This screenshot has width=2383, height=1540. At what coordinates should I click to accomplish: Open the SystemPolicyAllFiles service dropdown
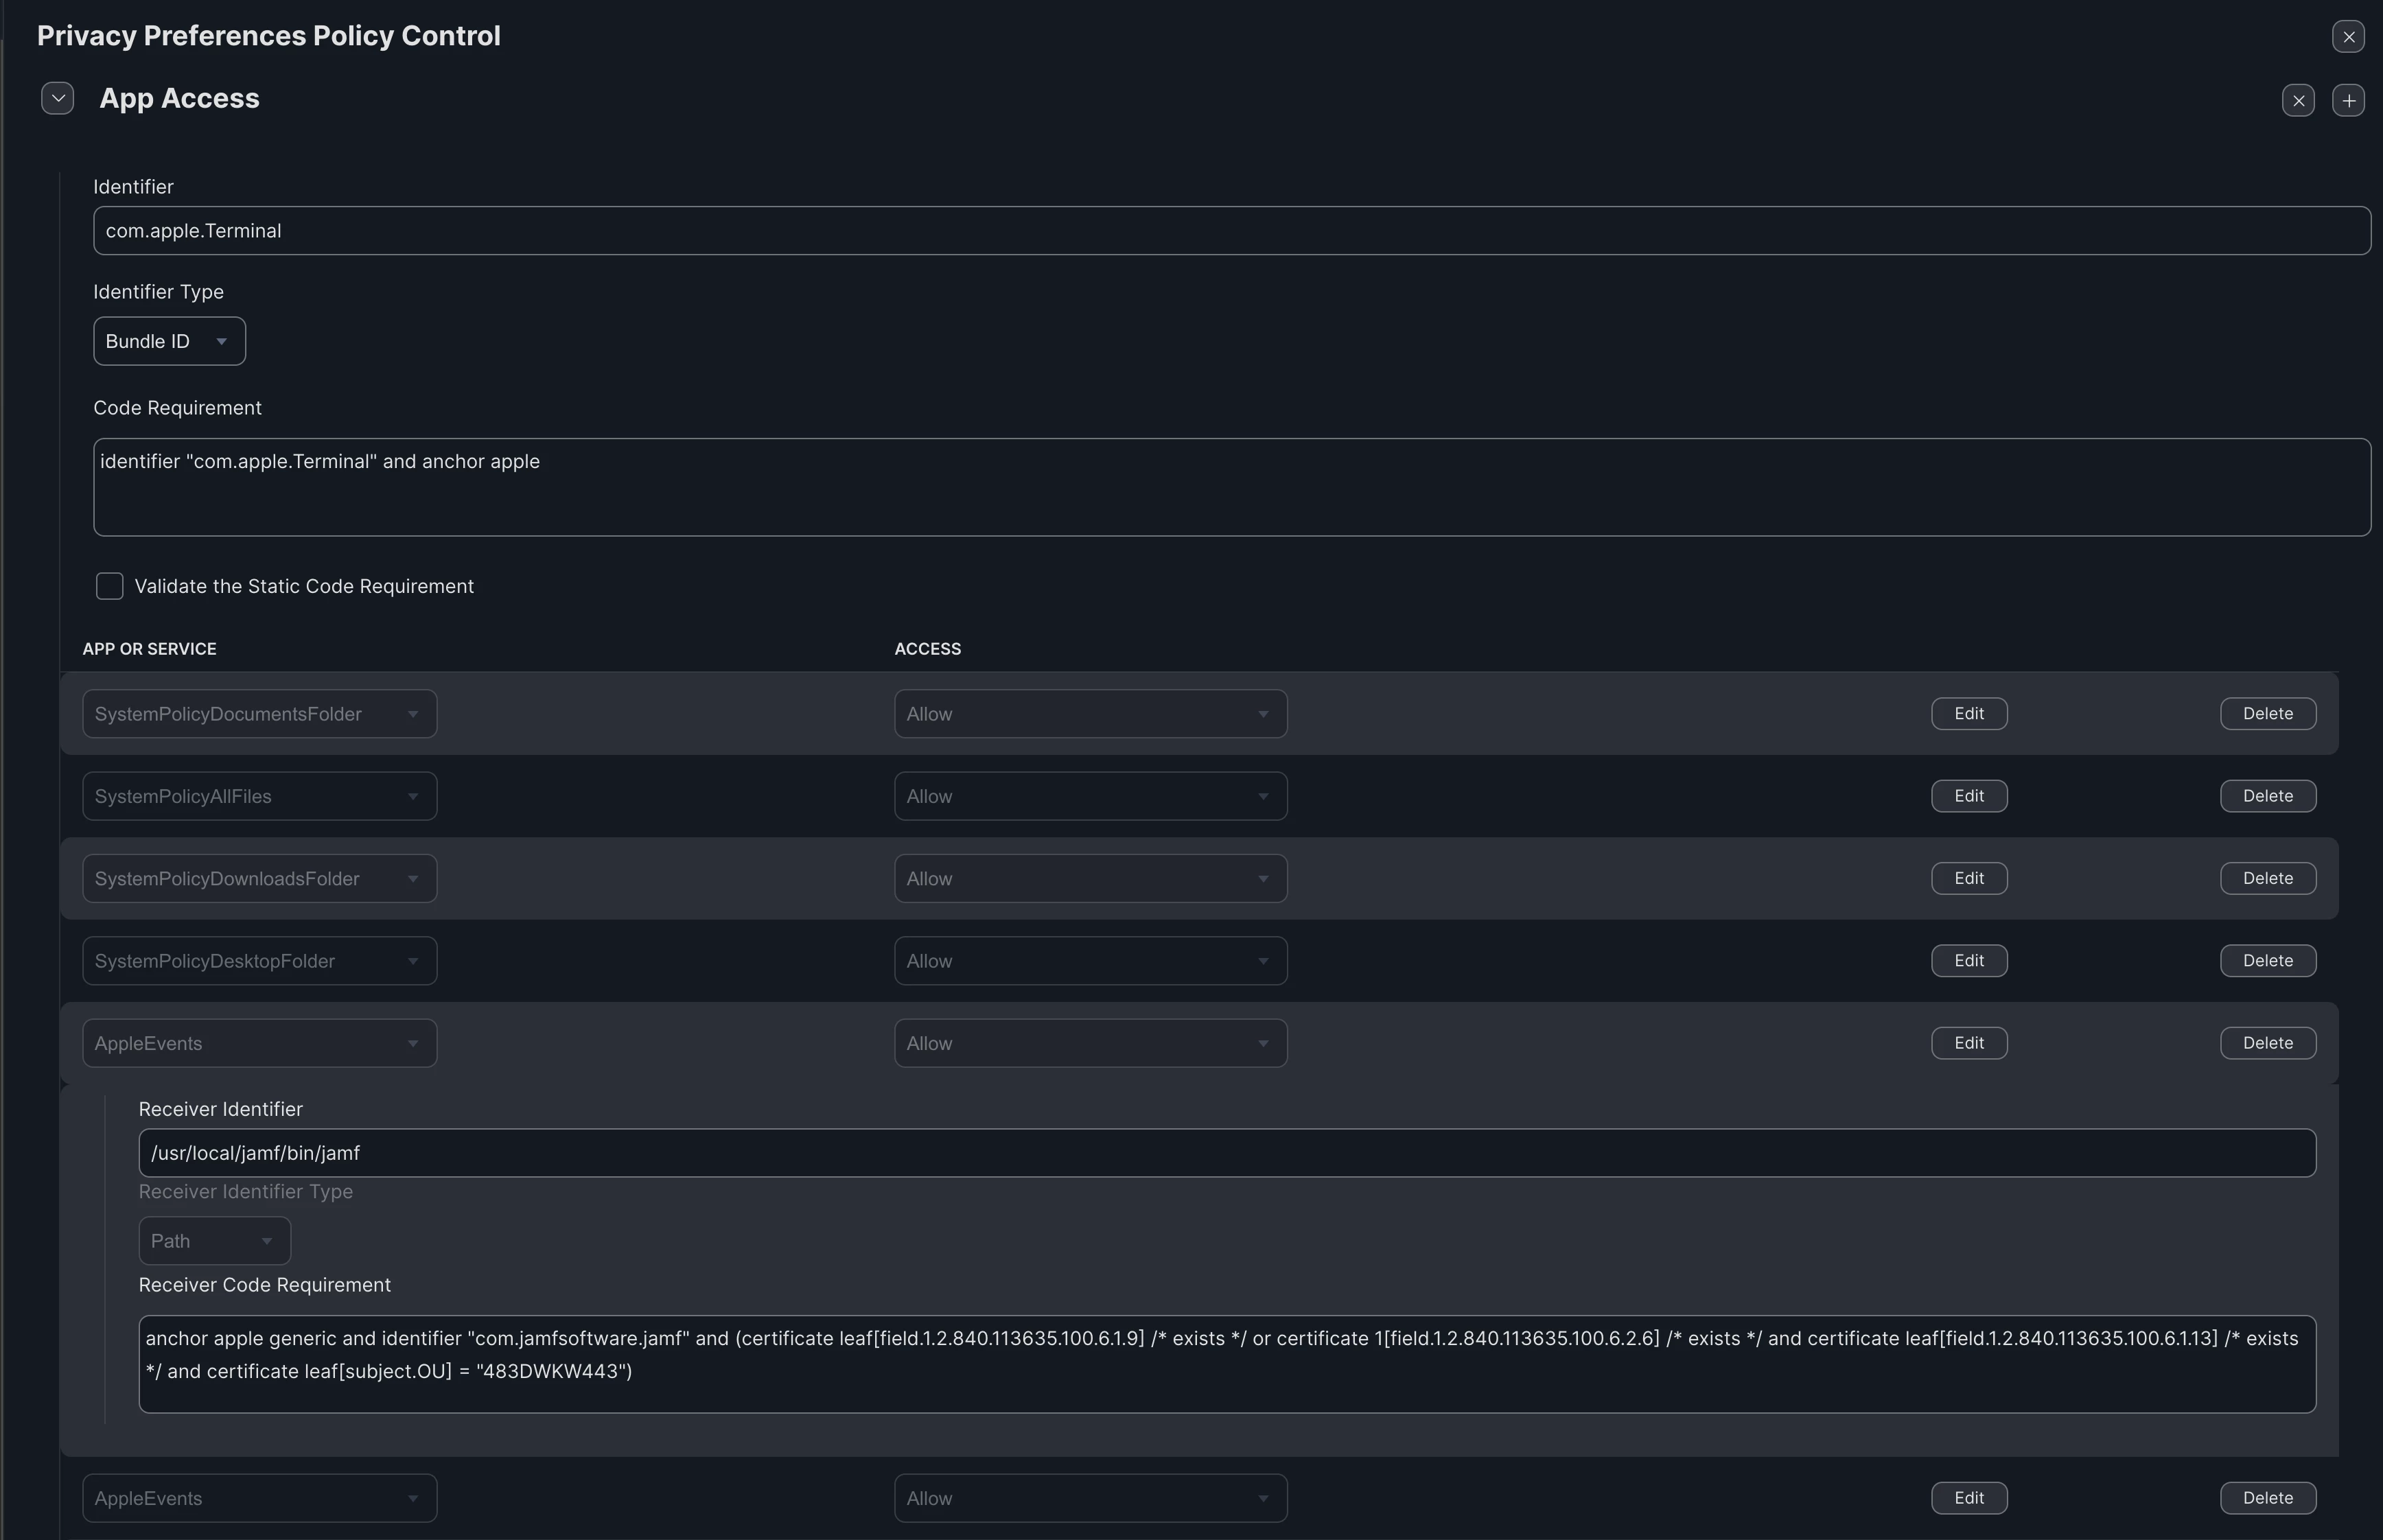tap(260, 796)
